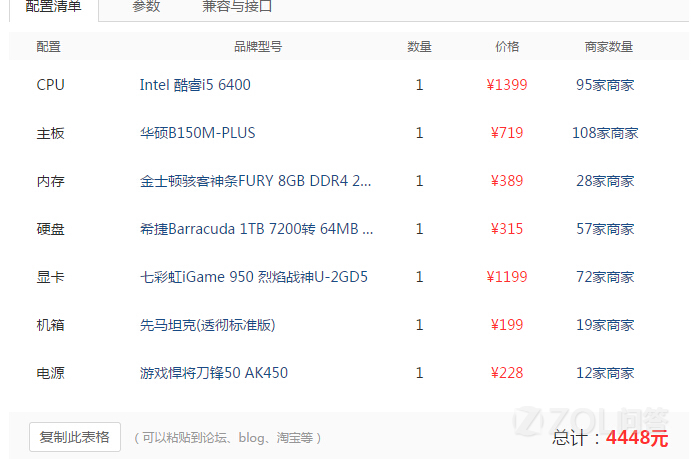Image resolution: width=691 pixels, height=459 pixels.
Task: Select the ¥719 motherboard price
Action: [507, 133]
